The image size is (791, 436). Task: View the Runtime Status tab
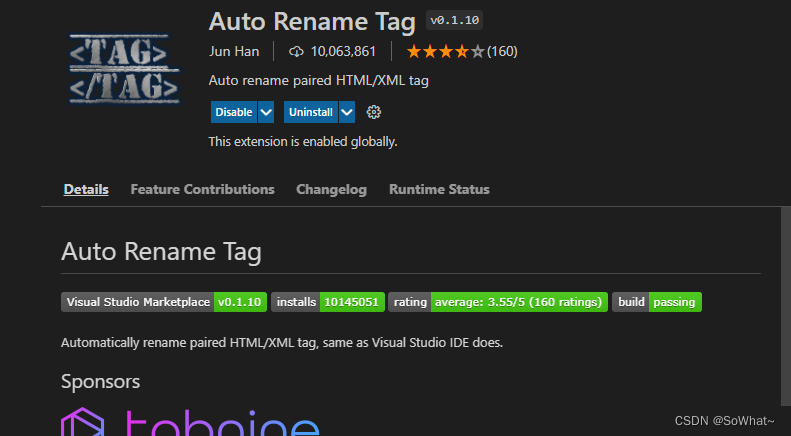[x=439, y=189]
